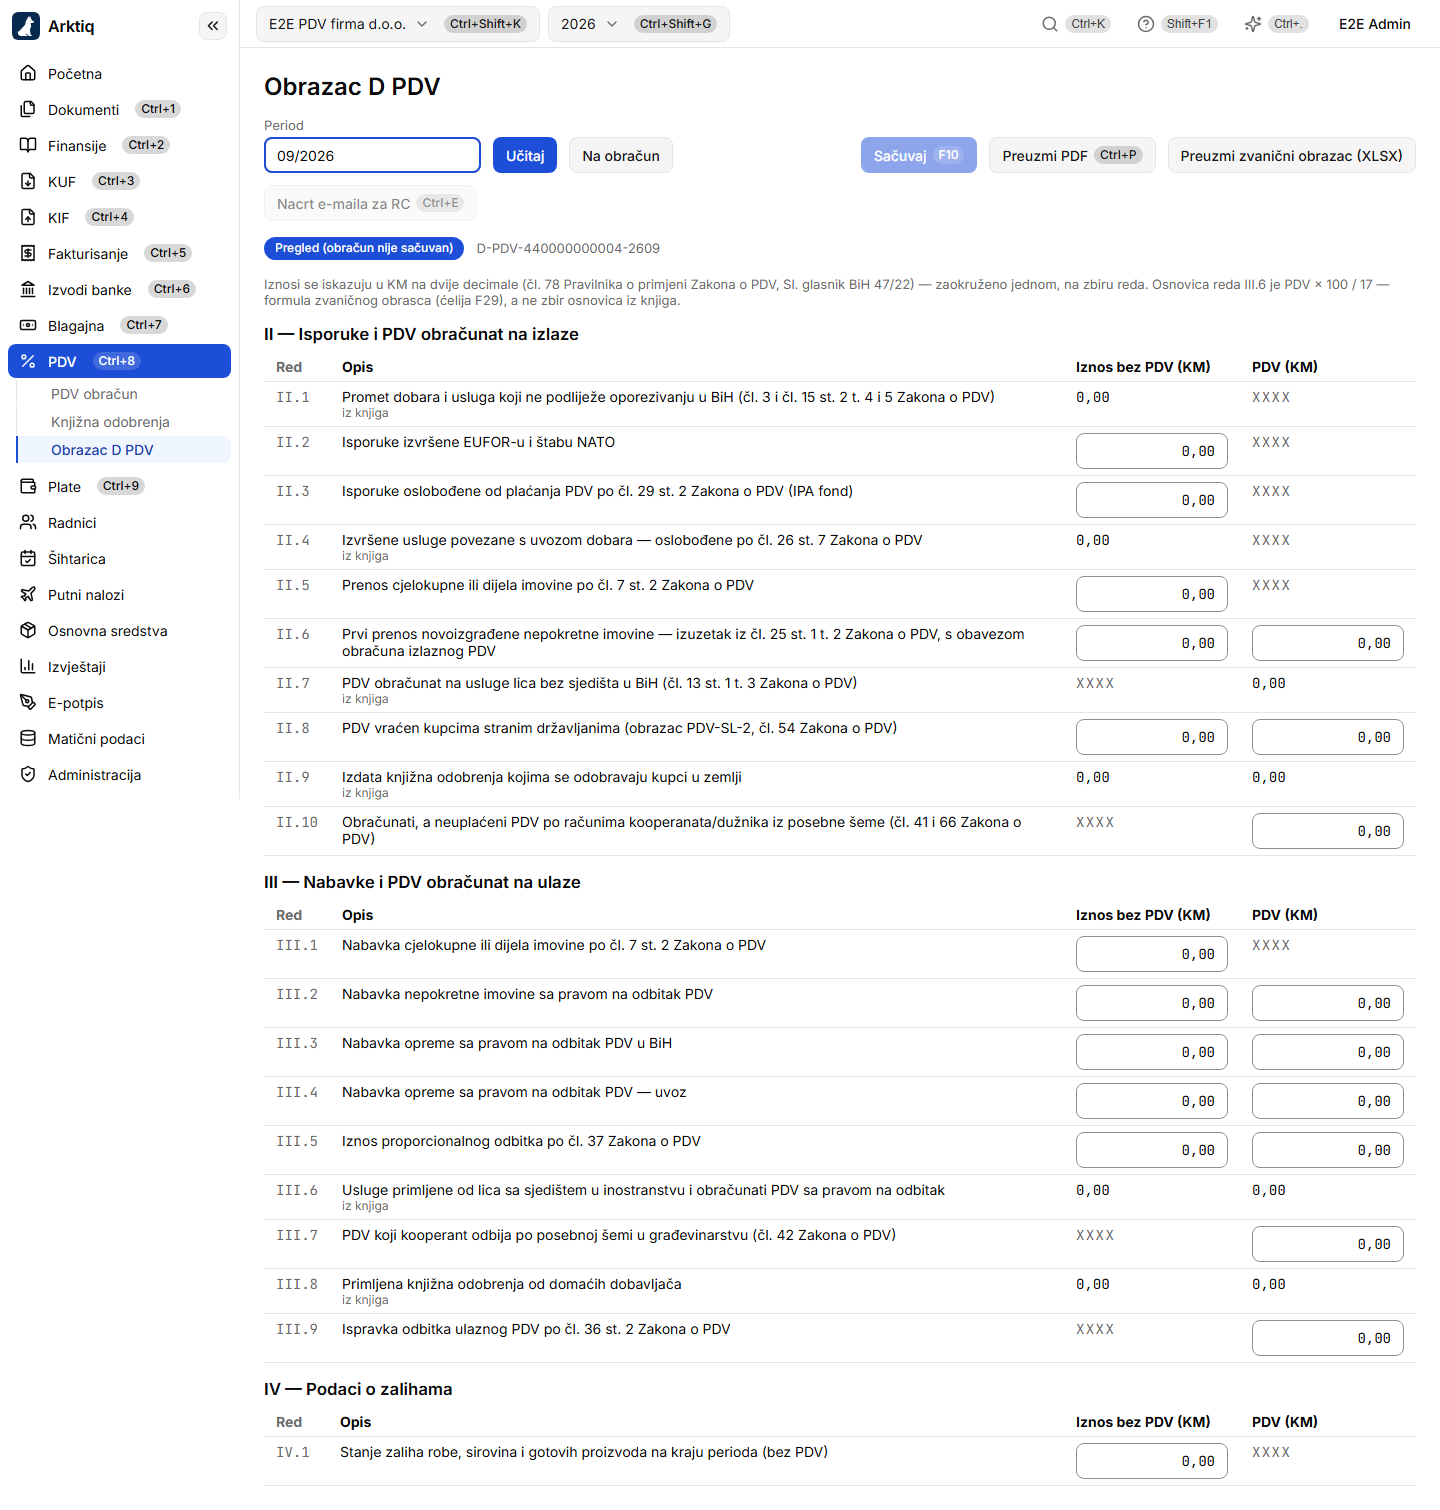
Task: Open Plate in the sidebar
Action: pos(119,487)
